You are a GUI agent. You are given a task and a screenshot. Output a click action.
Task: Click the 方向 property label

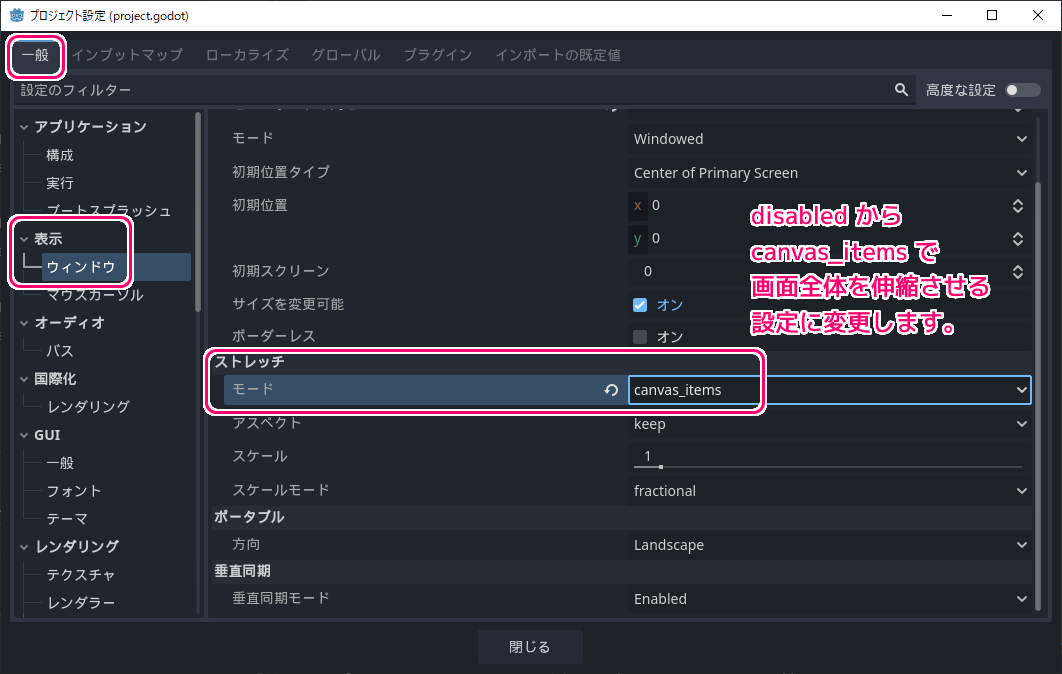[246, 544]
